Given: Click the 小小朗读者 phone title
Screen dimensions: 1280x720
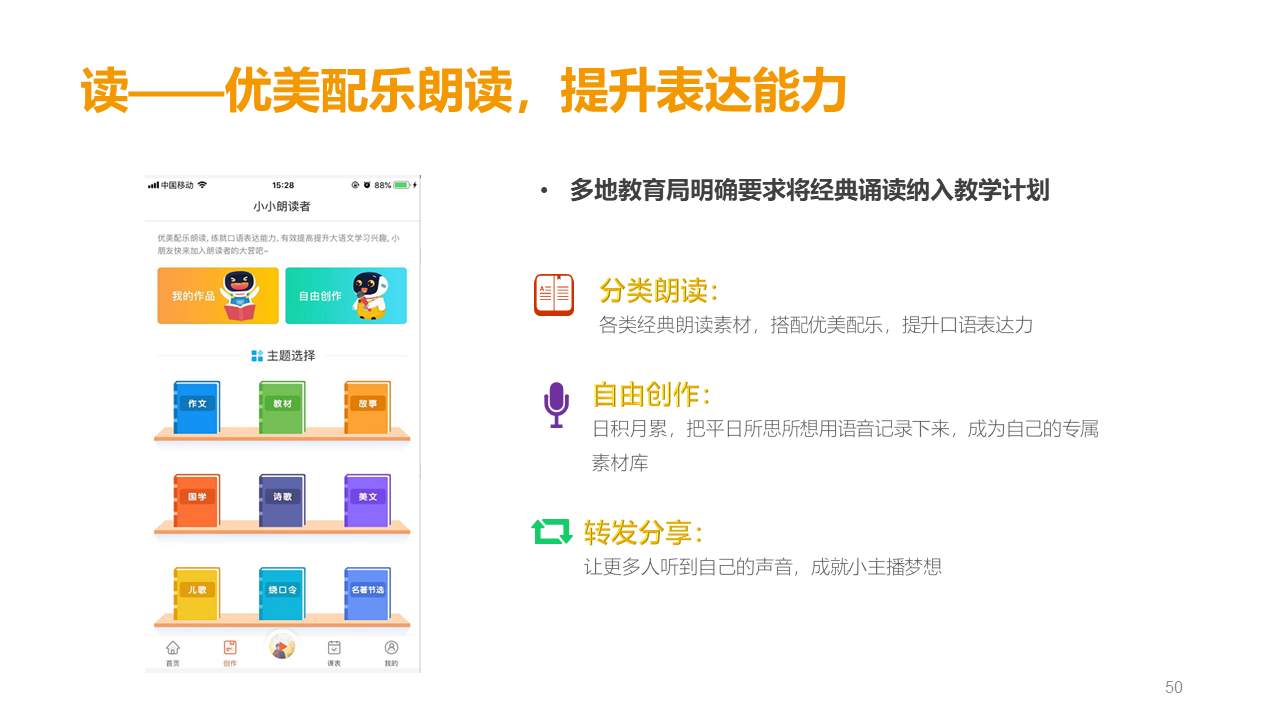Looking at the screenshot, I should coord(282,206).
